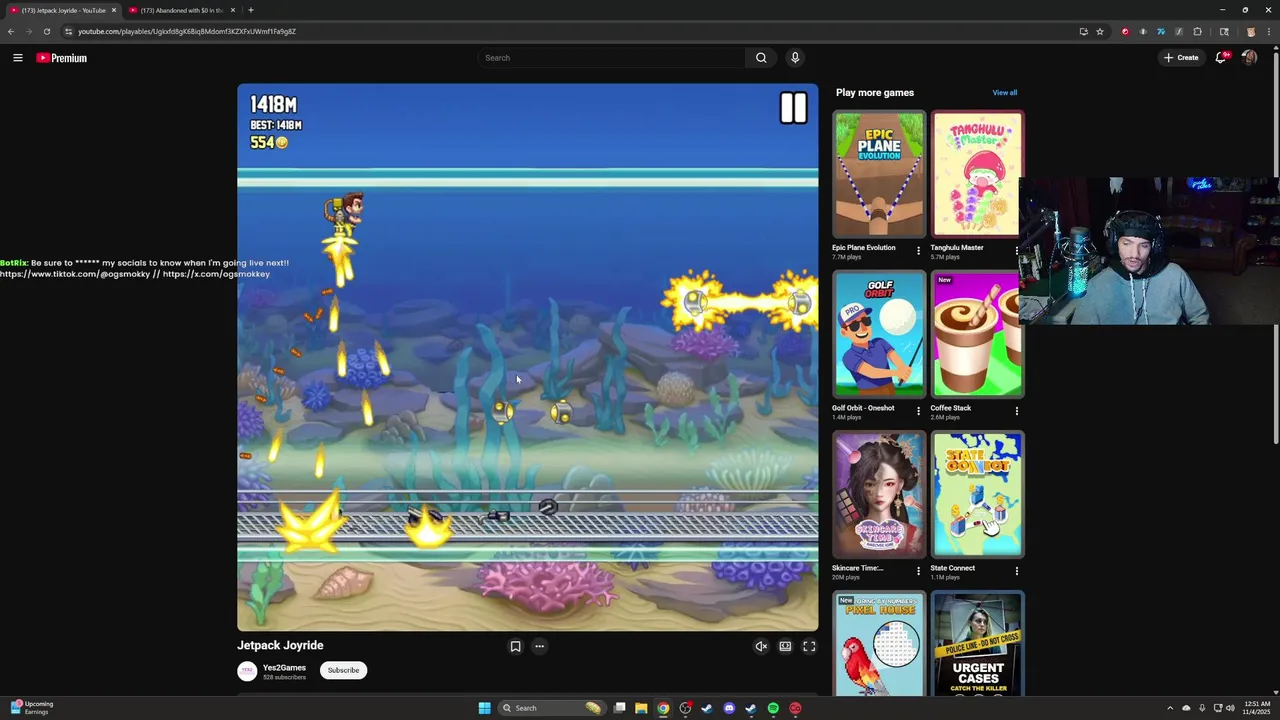Click View all games link
Image resolution: width=1280 pixels, height=720 pixels.
(1004, 93)
